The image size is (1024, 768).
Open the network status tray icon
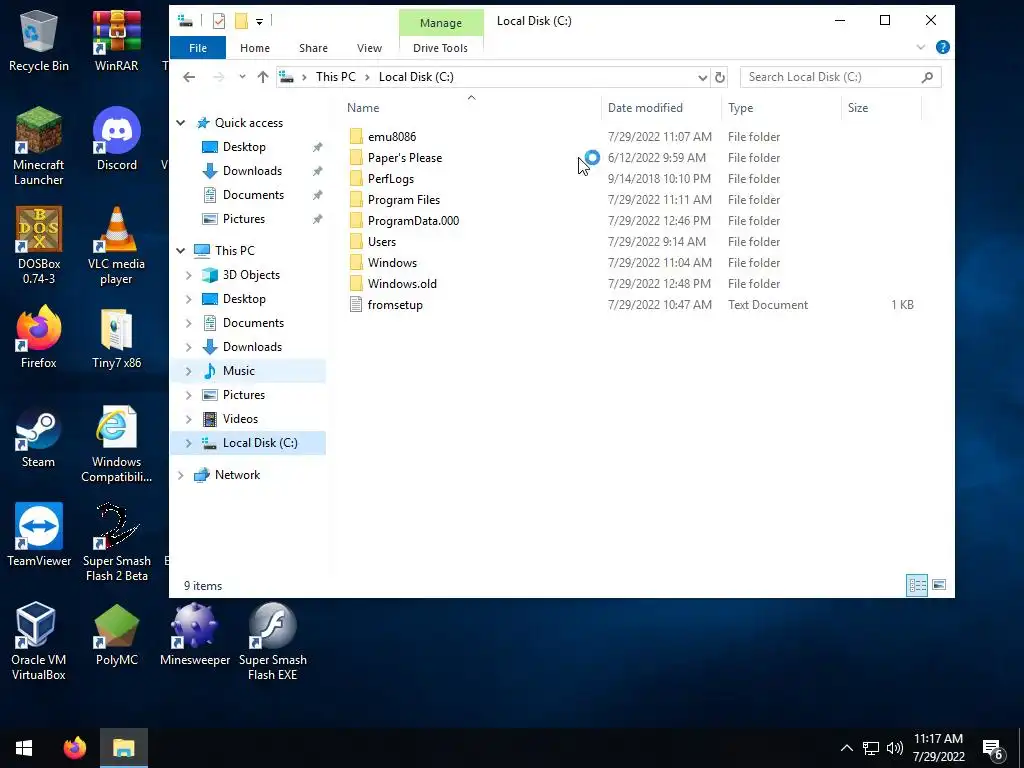click(871, 748)
